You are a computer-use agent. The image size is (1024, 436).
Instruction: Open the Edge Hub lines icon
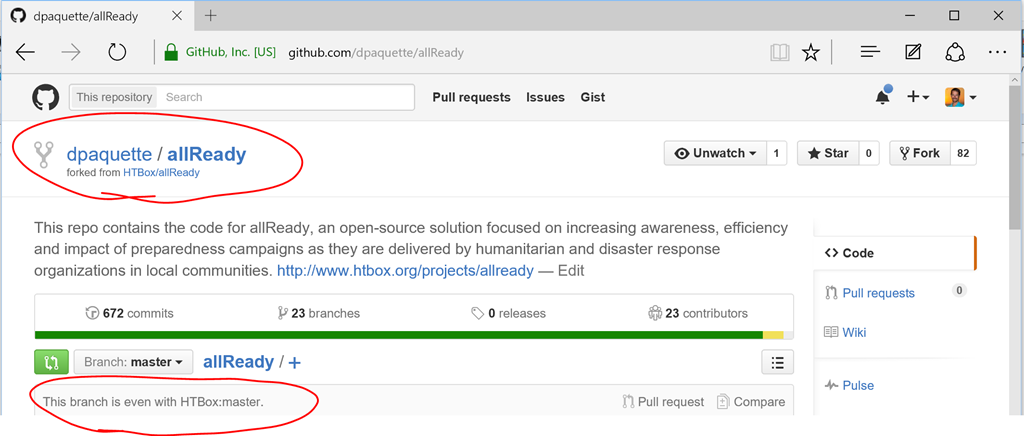pos(871,52)
